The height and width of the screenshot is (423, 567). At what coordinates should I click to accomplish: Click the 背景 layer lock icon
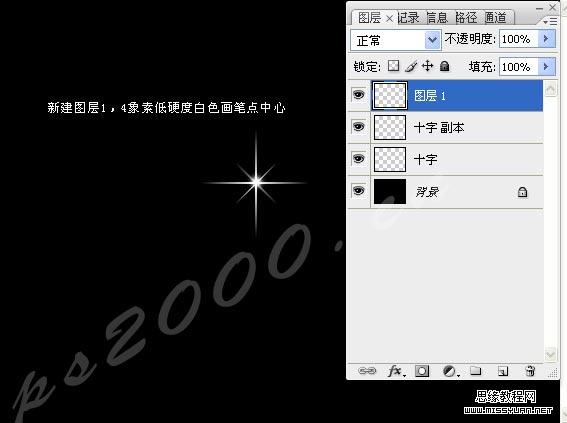tap(522, 192)
